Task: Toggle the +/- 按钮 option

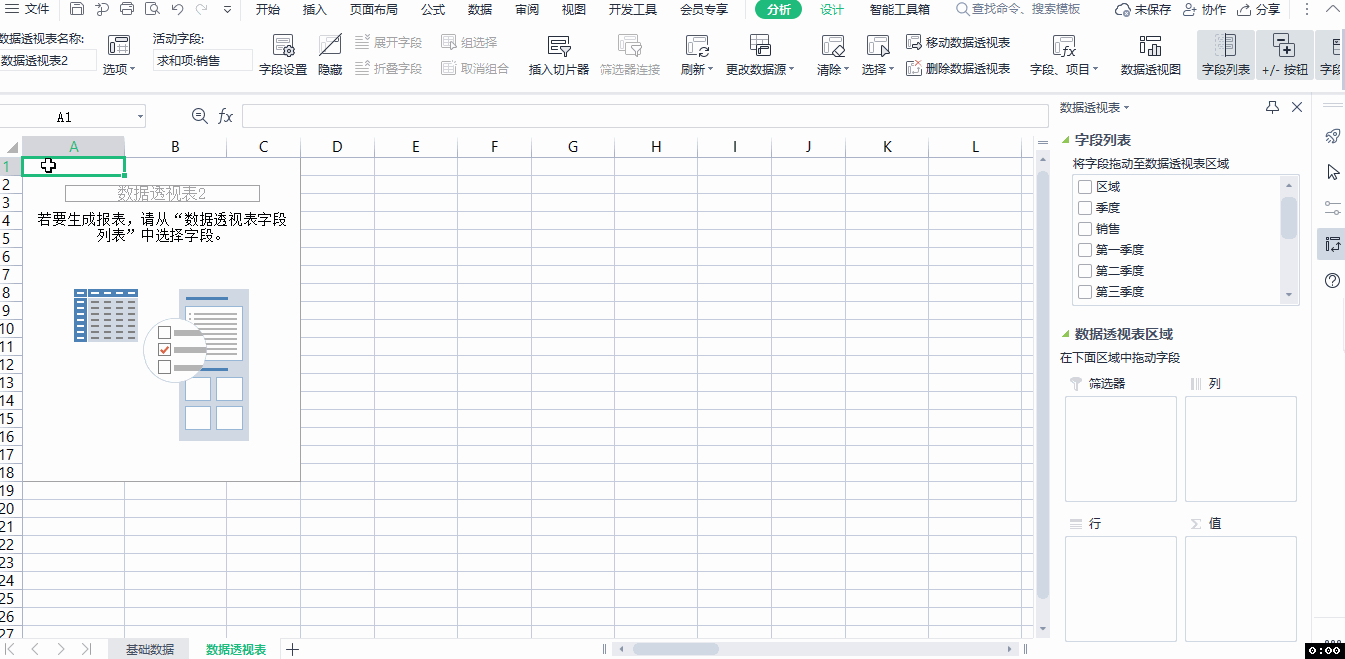Action: pos(1284,56)
